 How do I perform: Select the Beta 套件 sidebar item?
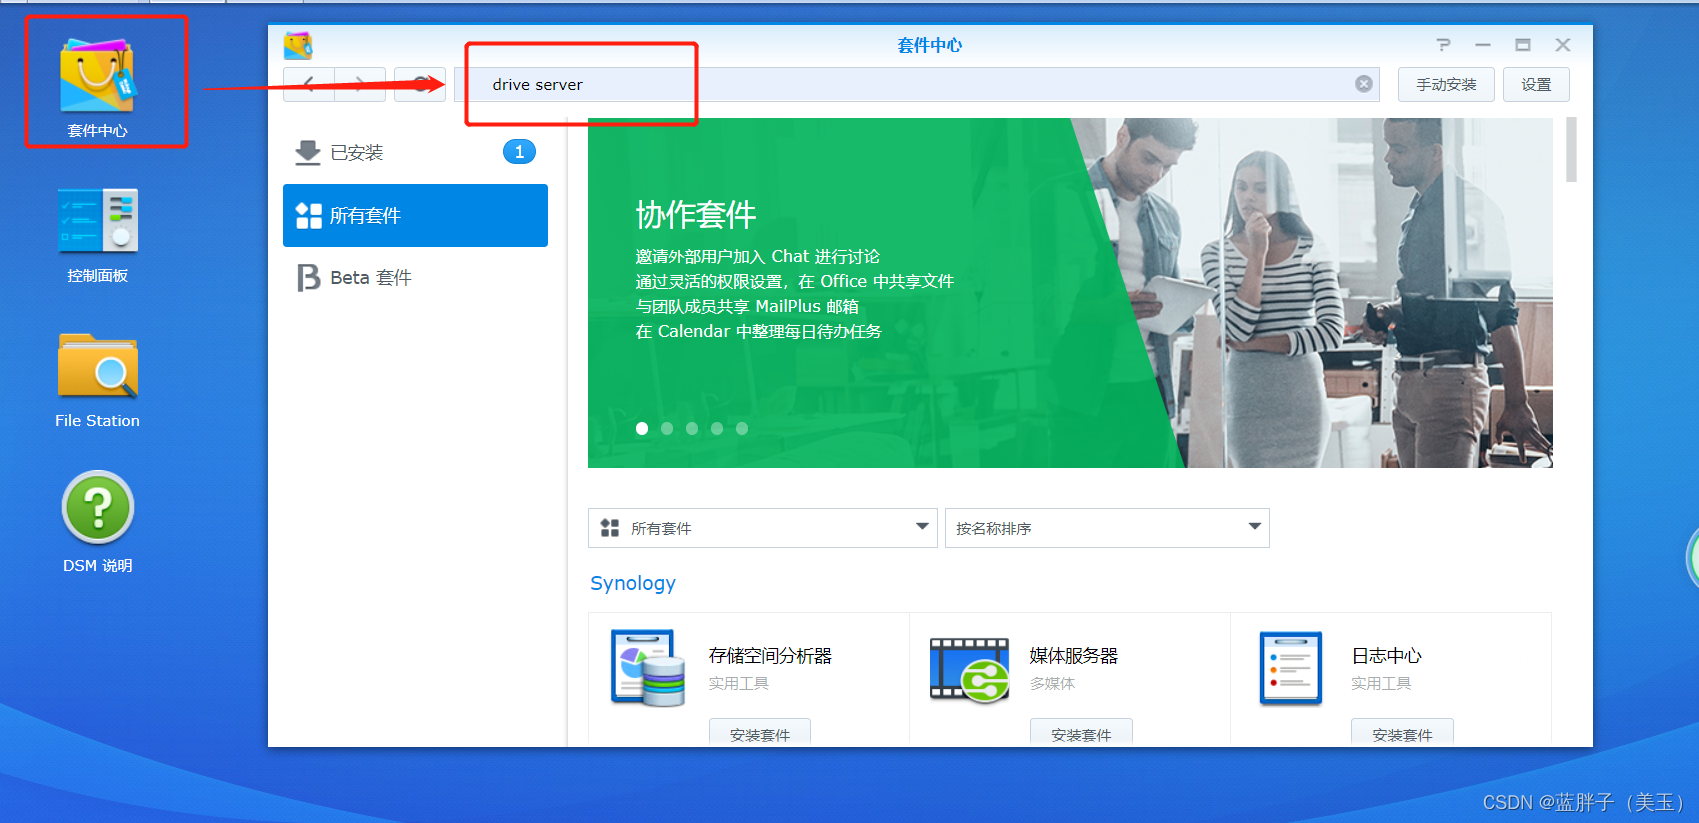coord(415,277)
